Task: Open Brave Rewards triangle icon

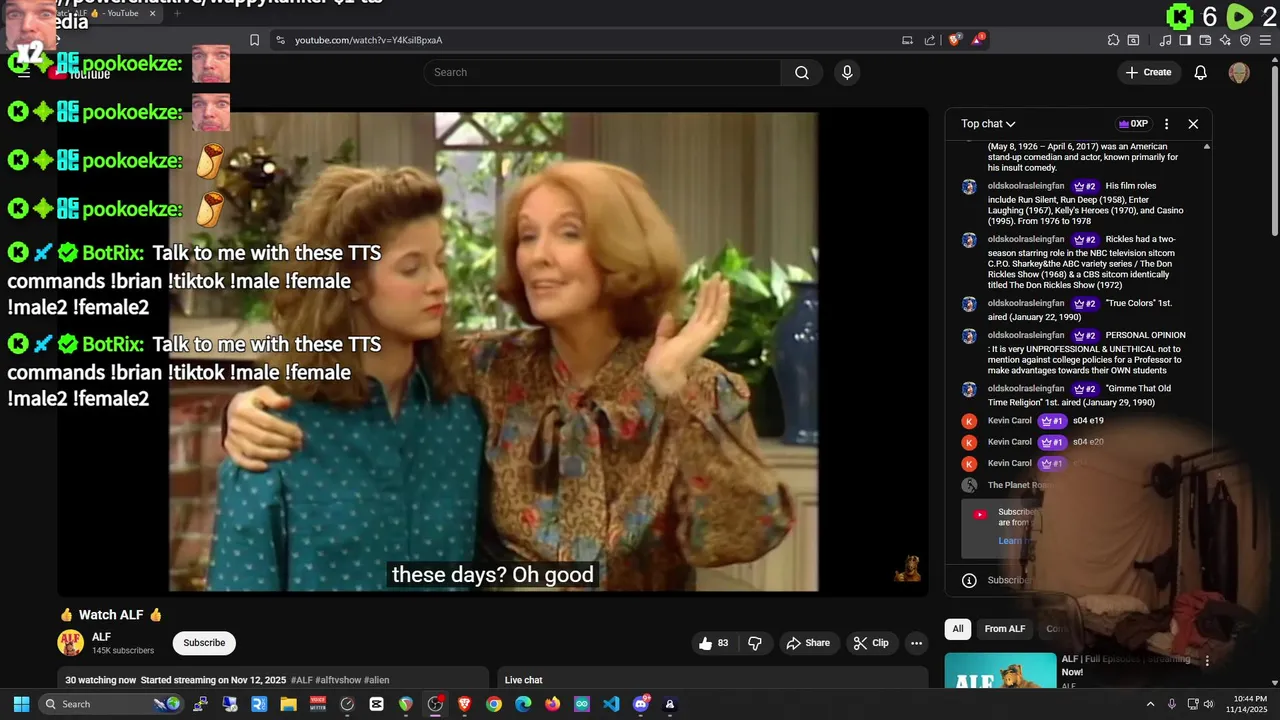Action: pos(978,40)
